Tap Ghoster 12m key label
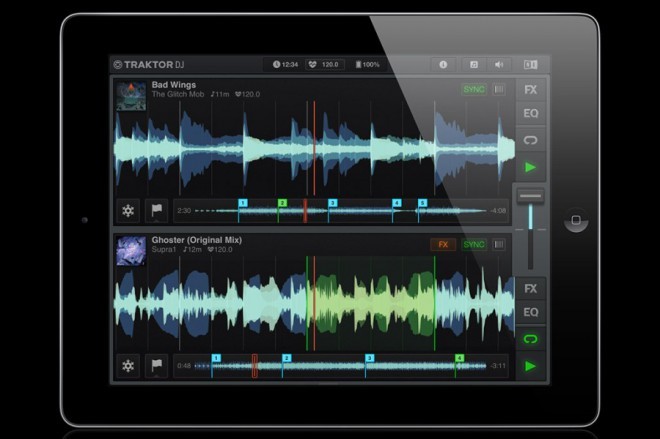 click(192, 250)
